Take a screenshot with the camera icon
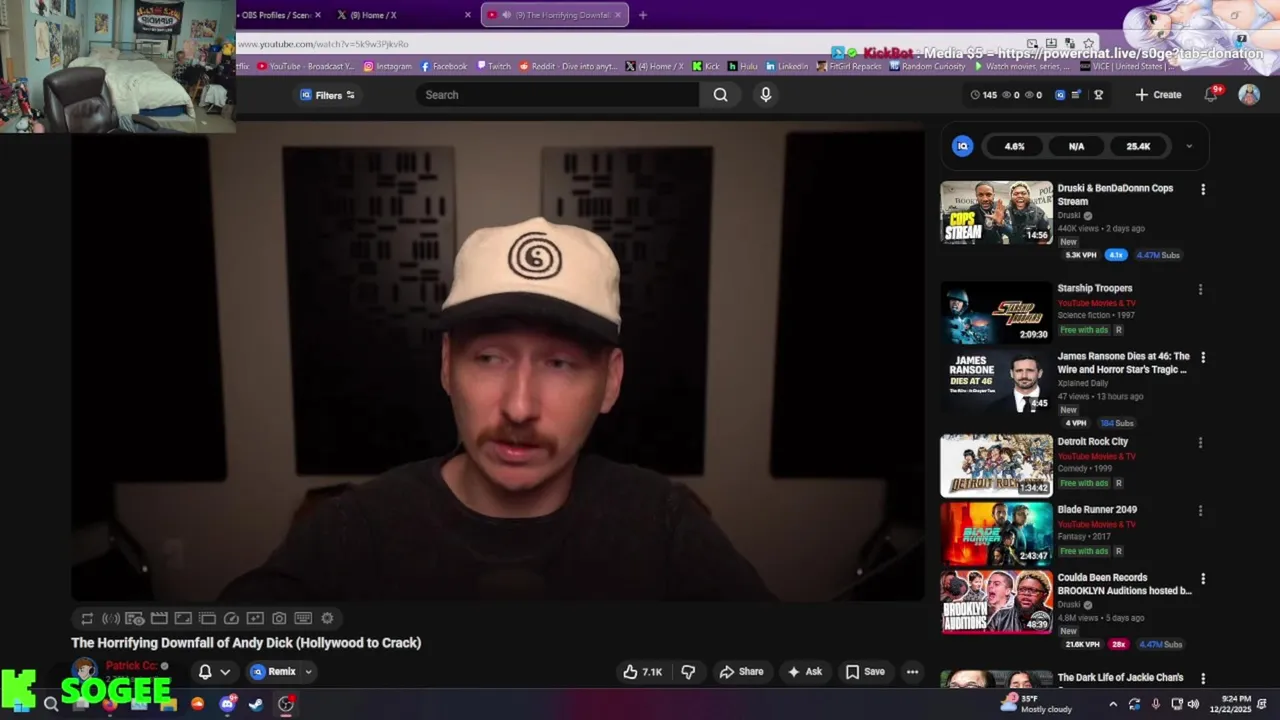The width and height of the screenshot is (1280, 720). click(279, 619)
